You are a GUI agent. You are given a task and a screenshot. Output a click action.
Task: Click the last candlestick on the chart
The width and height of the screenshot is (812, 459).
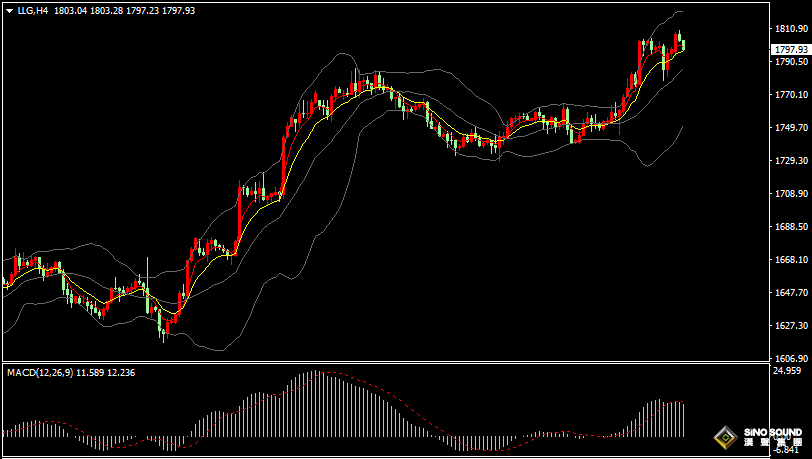[683, 45]
